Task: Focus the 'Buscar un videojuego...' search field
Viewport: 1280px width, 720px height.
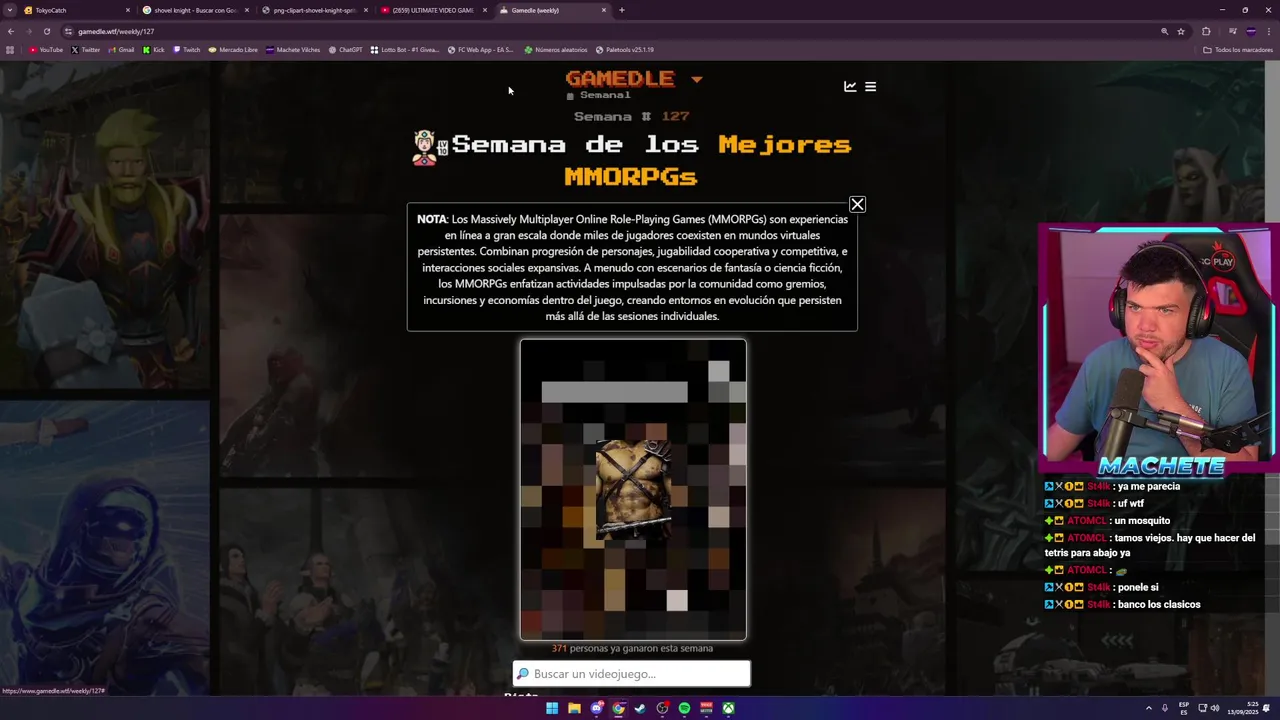Action: pos(631,674)
